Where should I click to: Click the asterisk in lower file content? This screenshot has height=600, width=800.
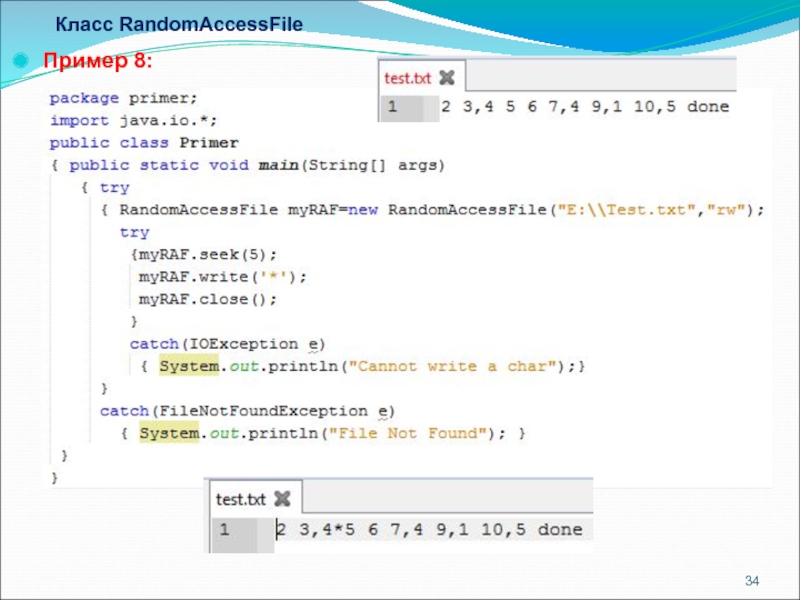pos(338,530)
